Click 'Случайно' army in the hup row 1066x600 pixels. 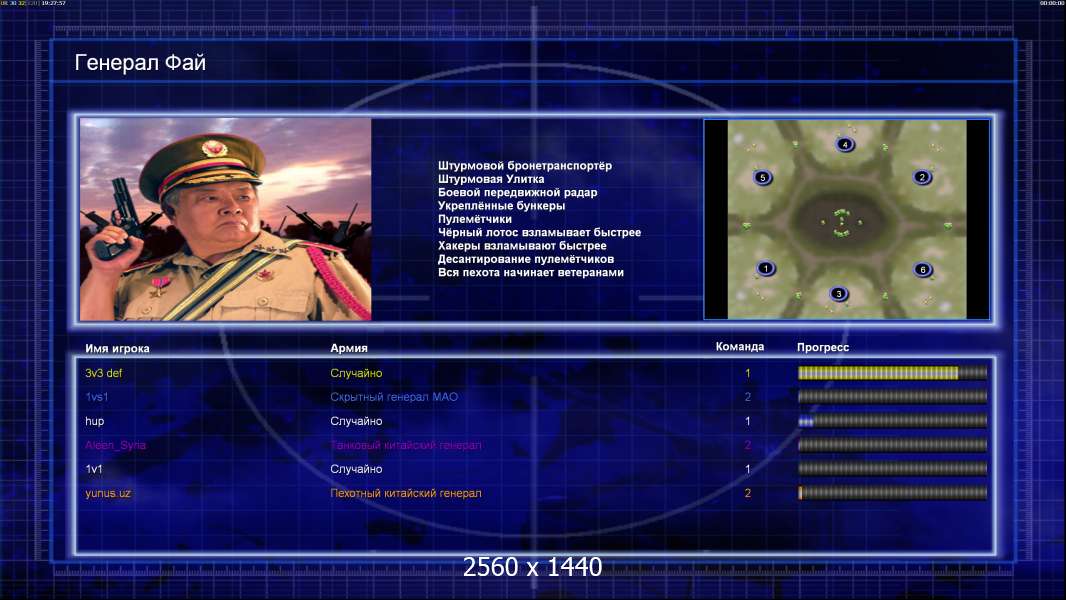[x=356, y=421]
